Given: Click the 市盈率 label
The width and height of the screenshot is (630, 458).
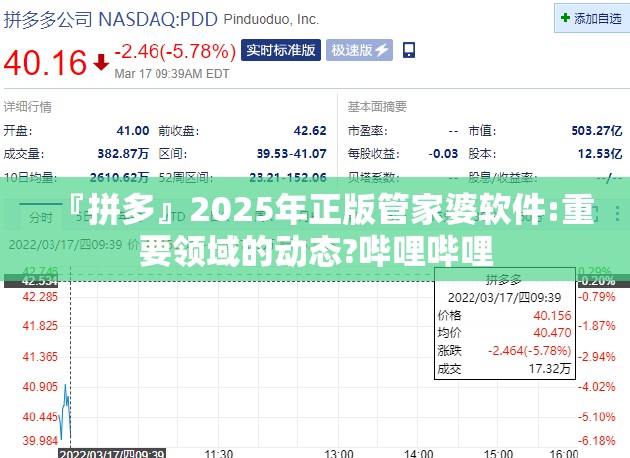Looking at the screenshot, I should click(x=367, y=131).
